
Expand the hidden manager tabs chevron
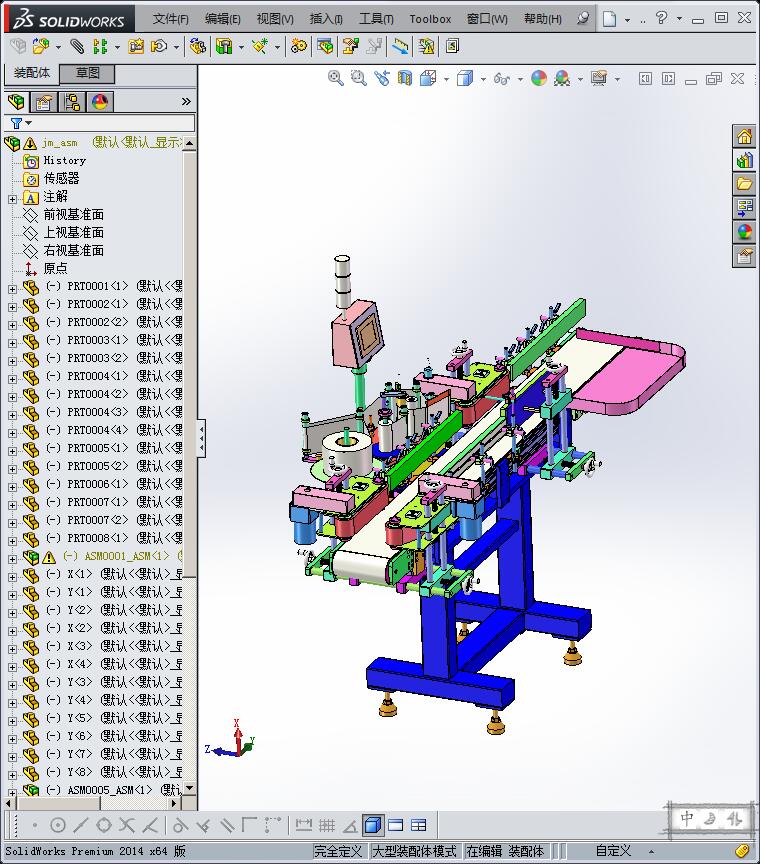click(x=186, y=101)
